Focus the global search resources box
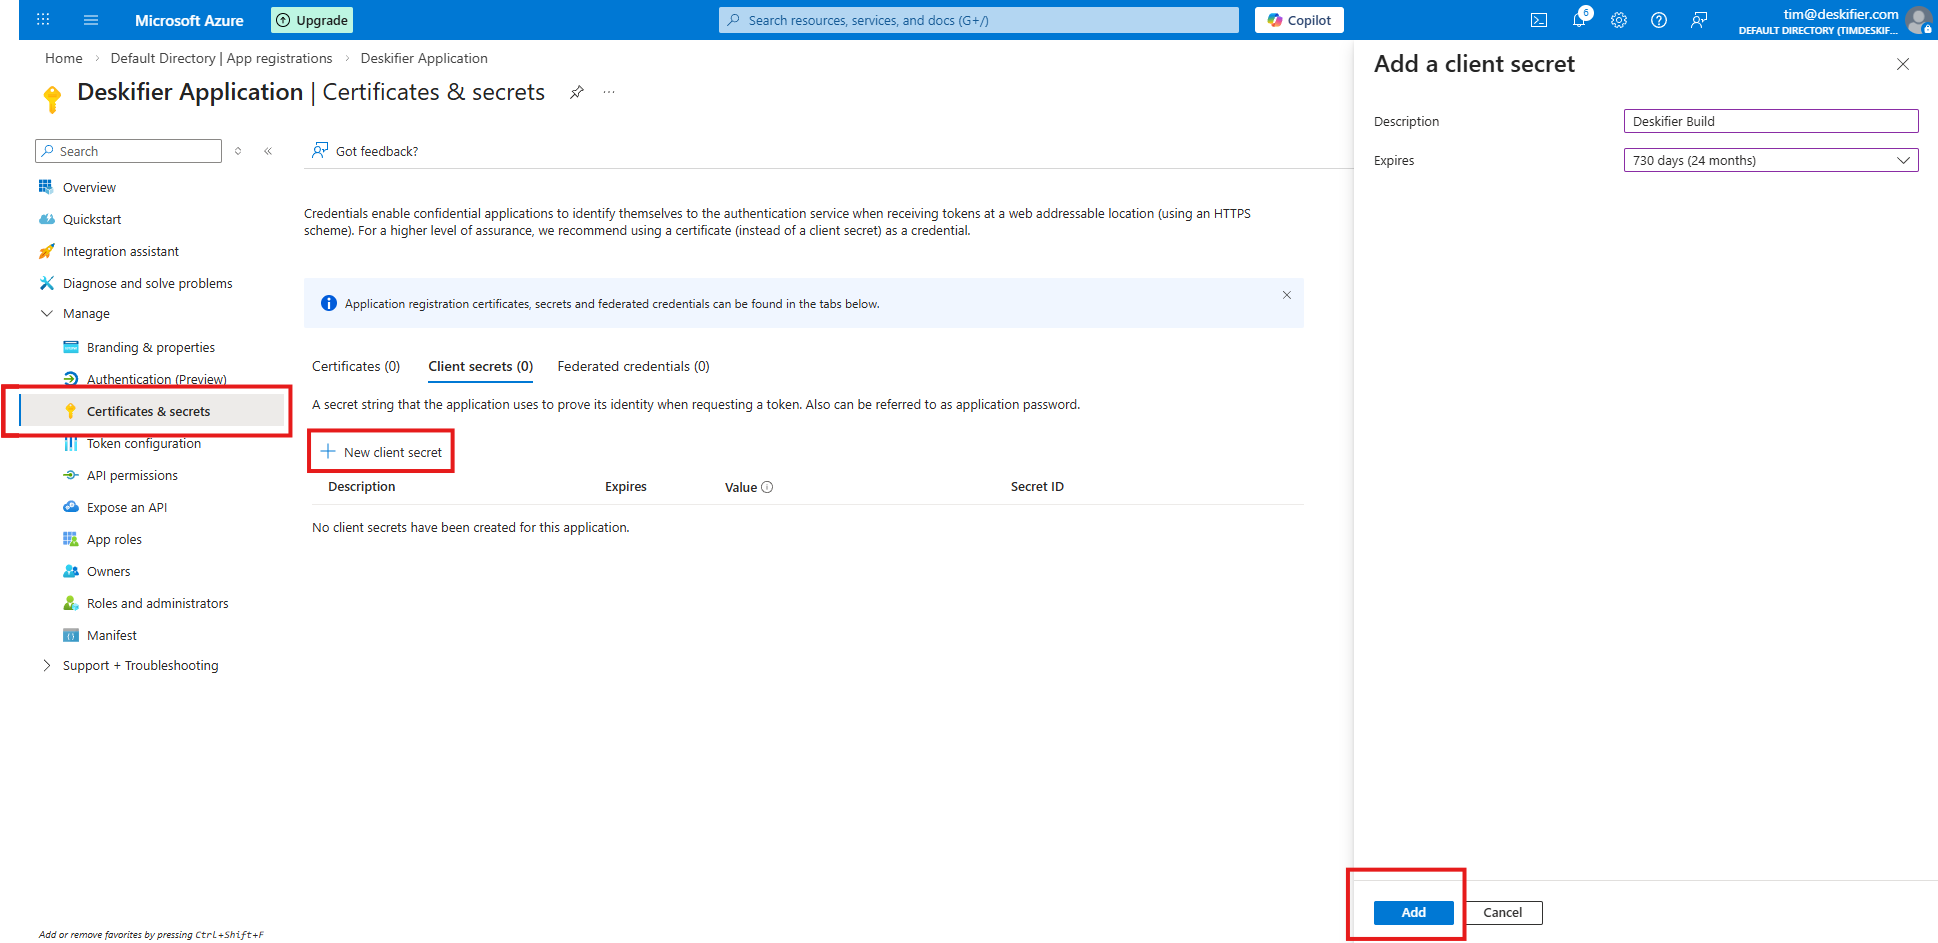 (x=978, y=20)
